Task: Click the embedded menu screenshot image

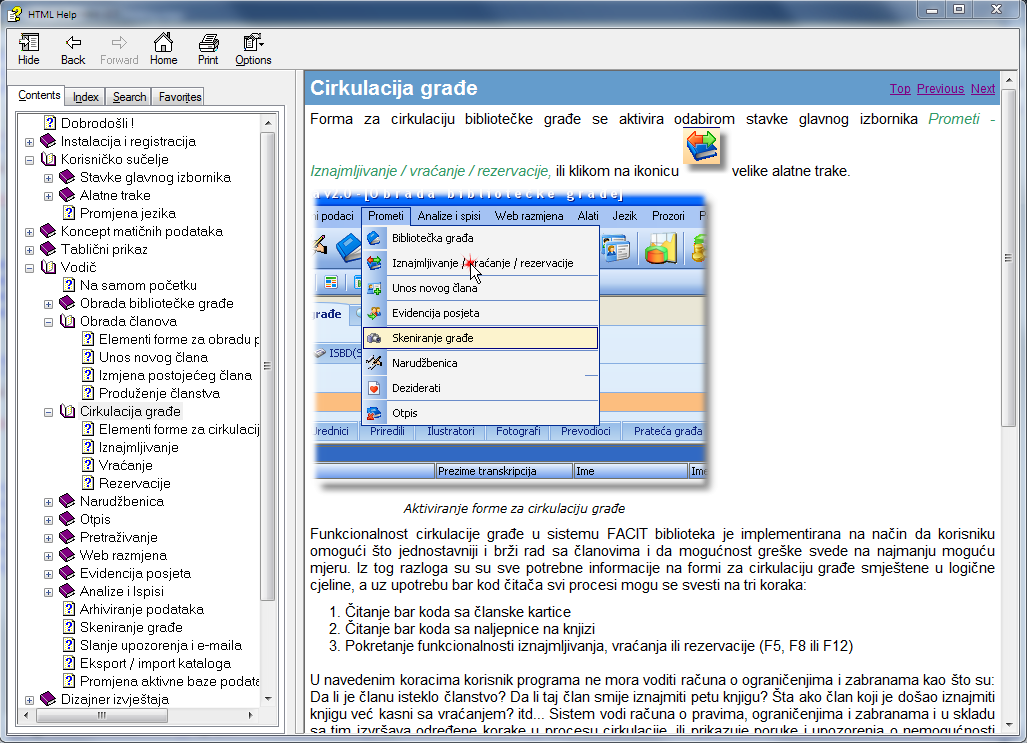Action: [x=510, y=340]
